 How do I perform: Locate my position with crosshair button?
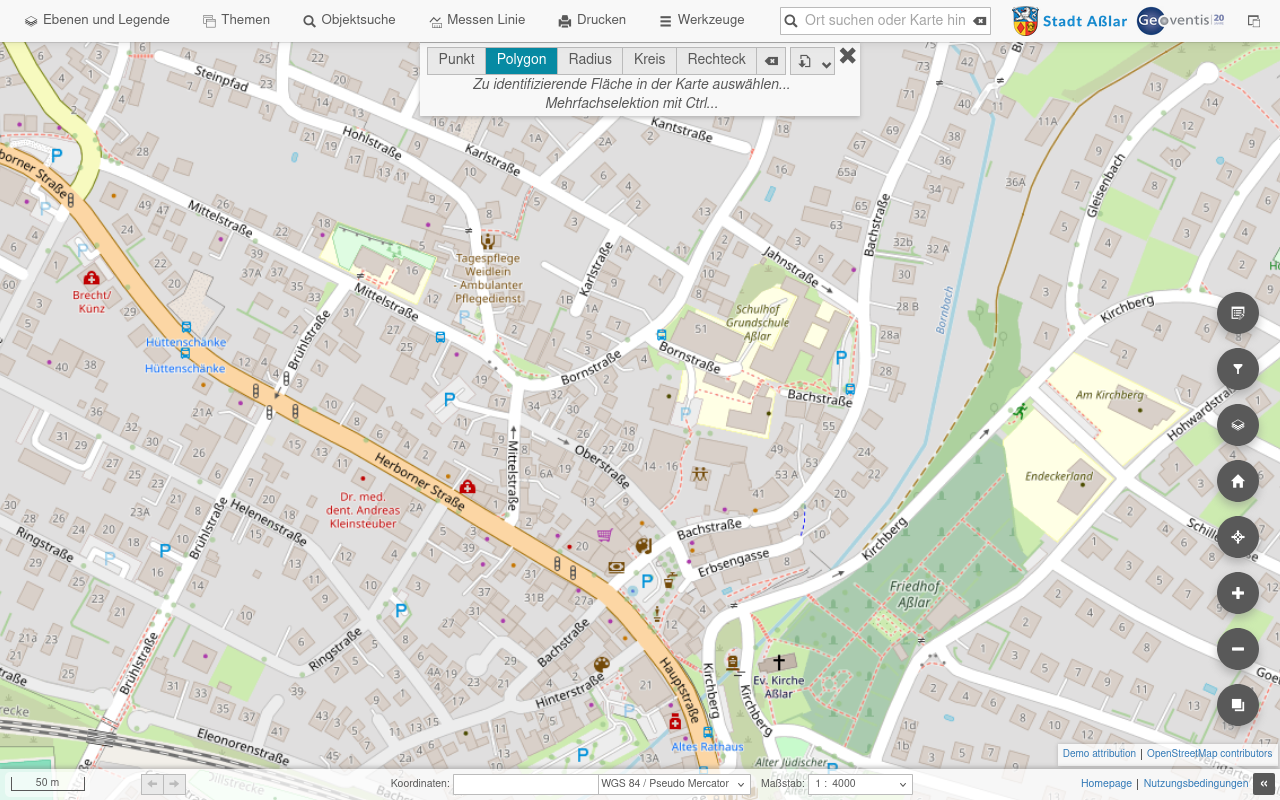pyautogui.click(x=1238, y=537)
